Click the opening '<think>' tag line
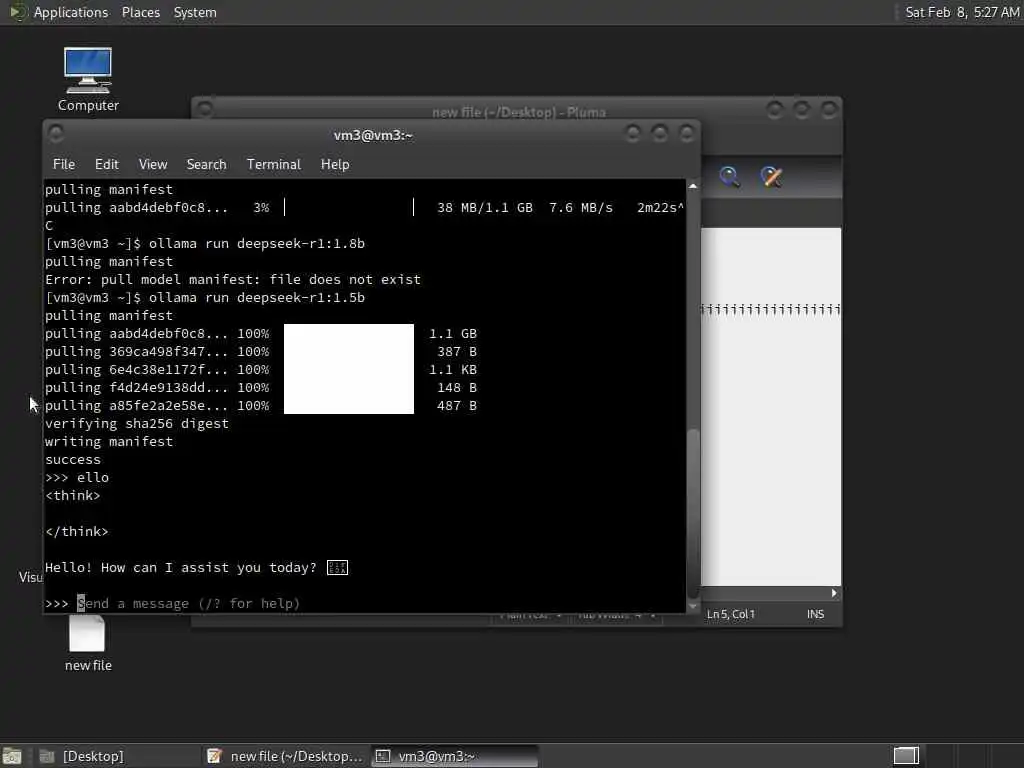 pos(72,496)
